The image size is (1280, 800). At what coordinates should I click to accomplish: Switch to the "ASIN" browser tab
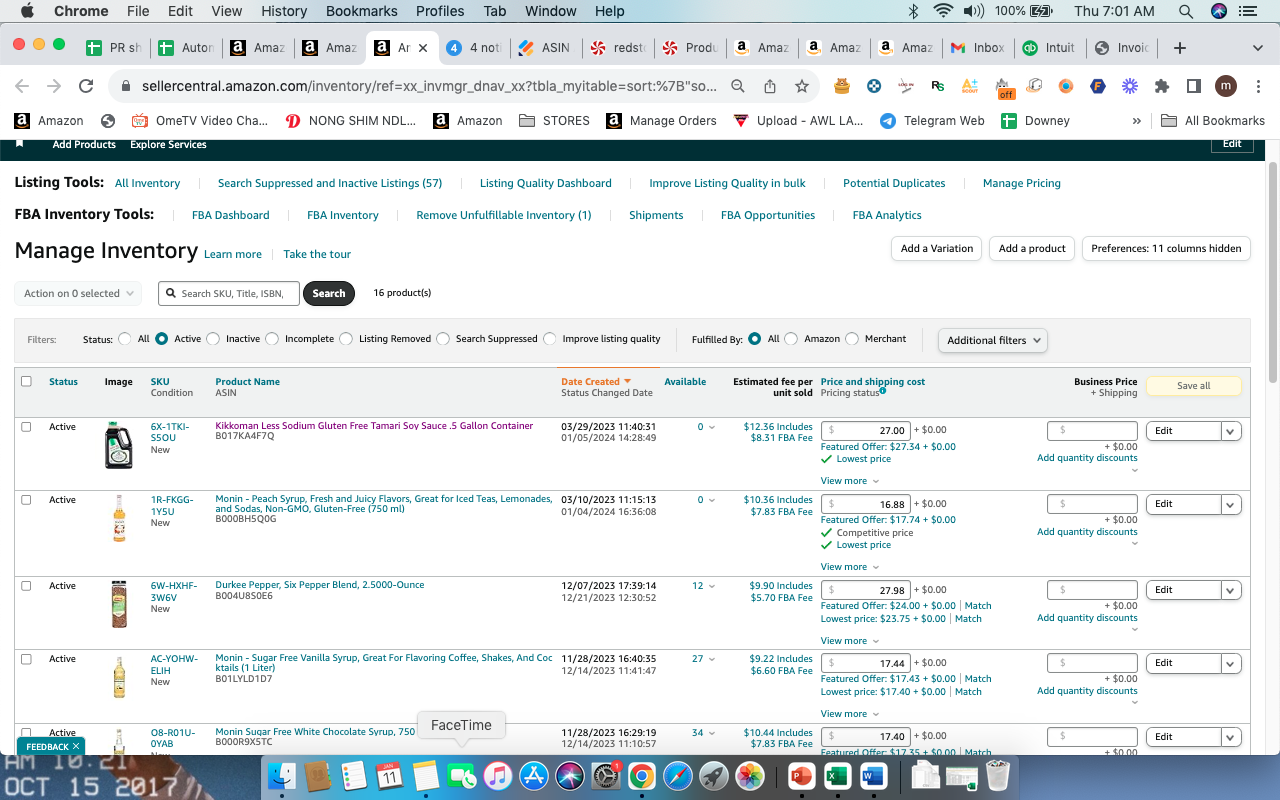pyautogui.click(x=544, y=47)
